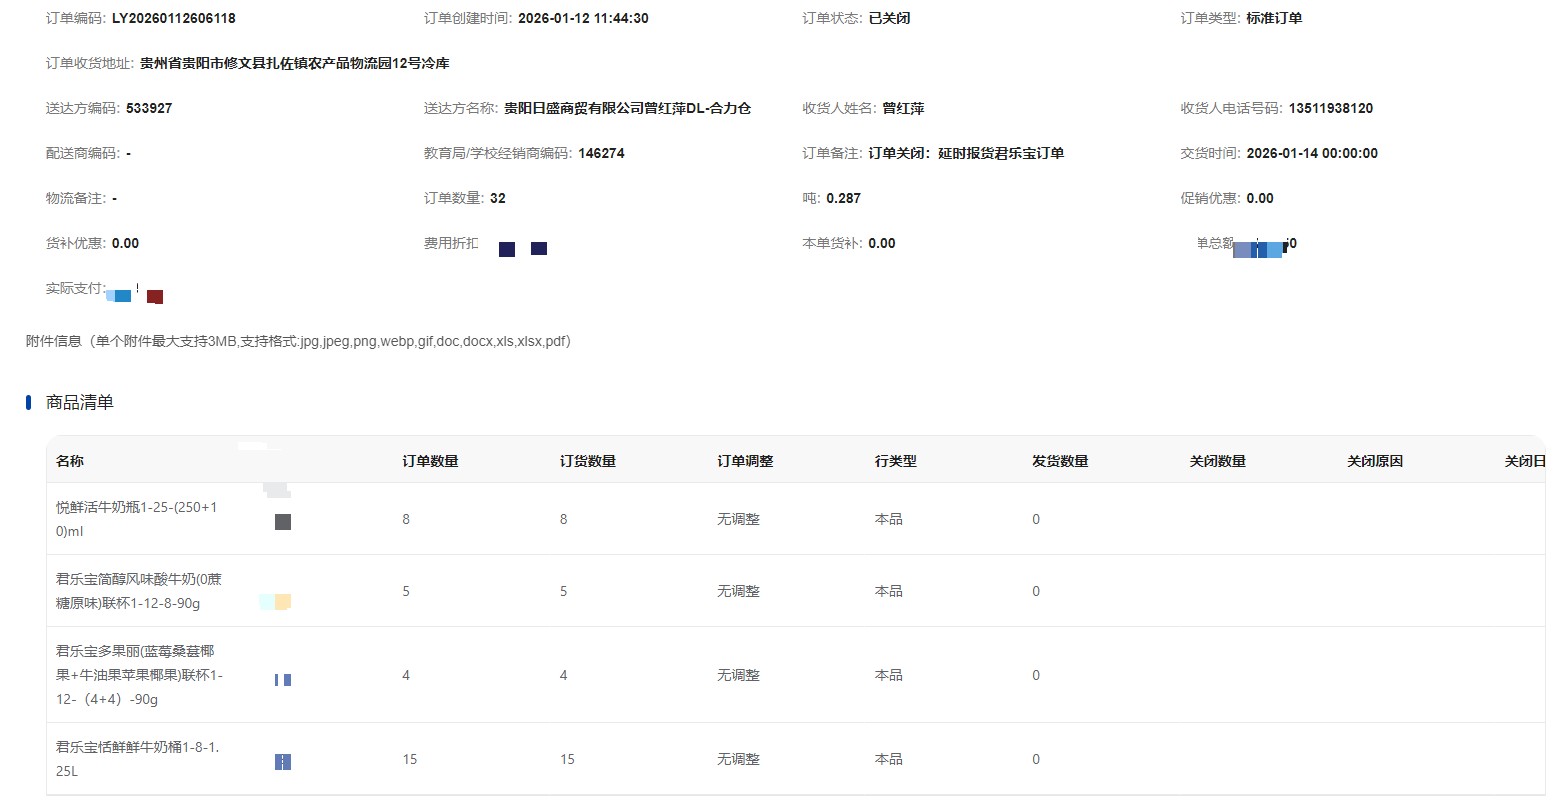The width and height of the screenshot is (1558, 796).
Task: Open the 君乐宝多果丽 product image
Action: pyautogui.click(x=283, y=679)
